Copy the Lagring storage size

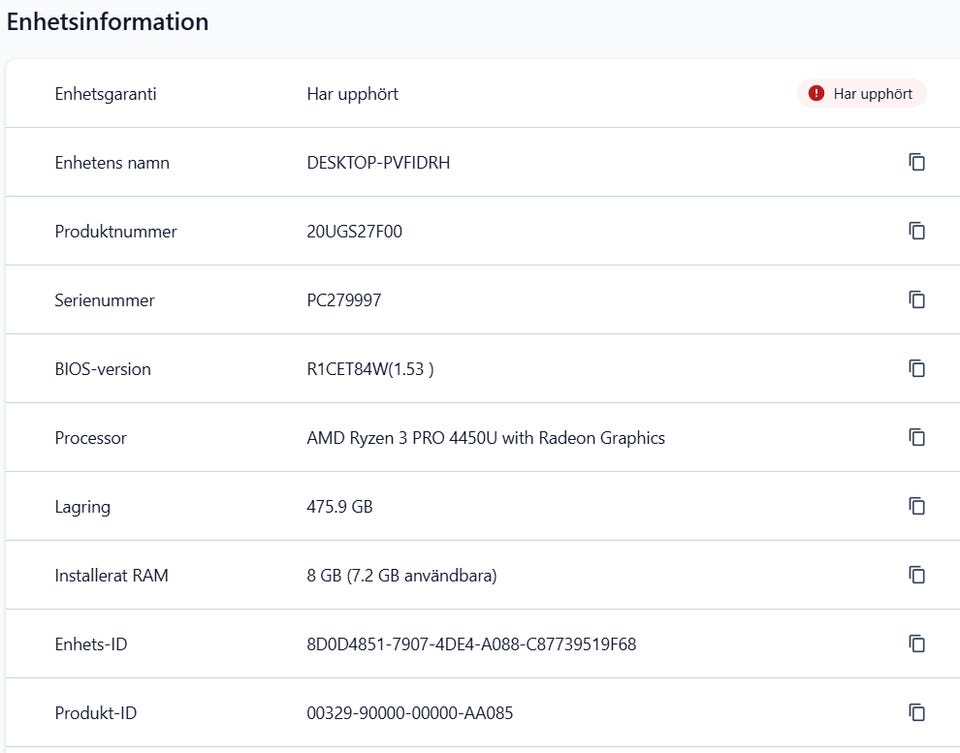click(916, 506)
